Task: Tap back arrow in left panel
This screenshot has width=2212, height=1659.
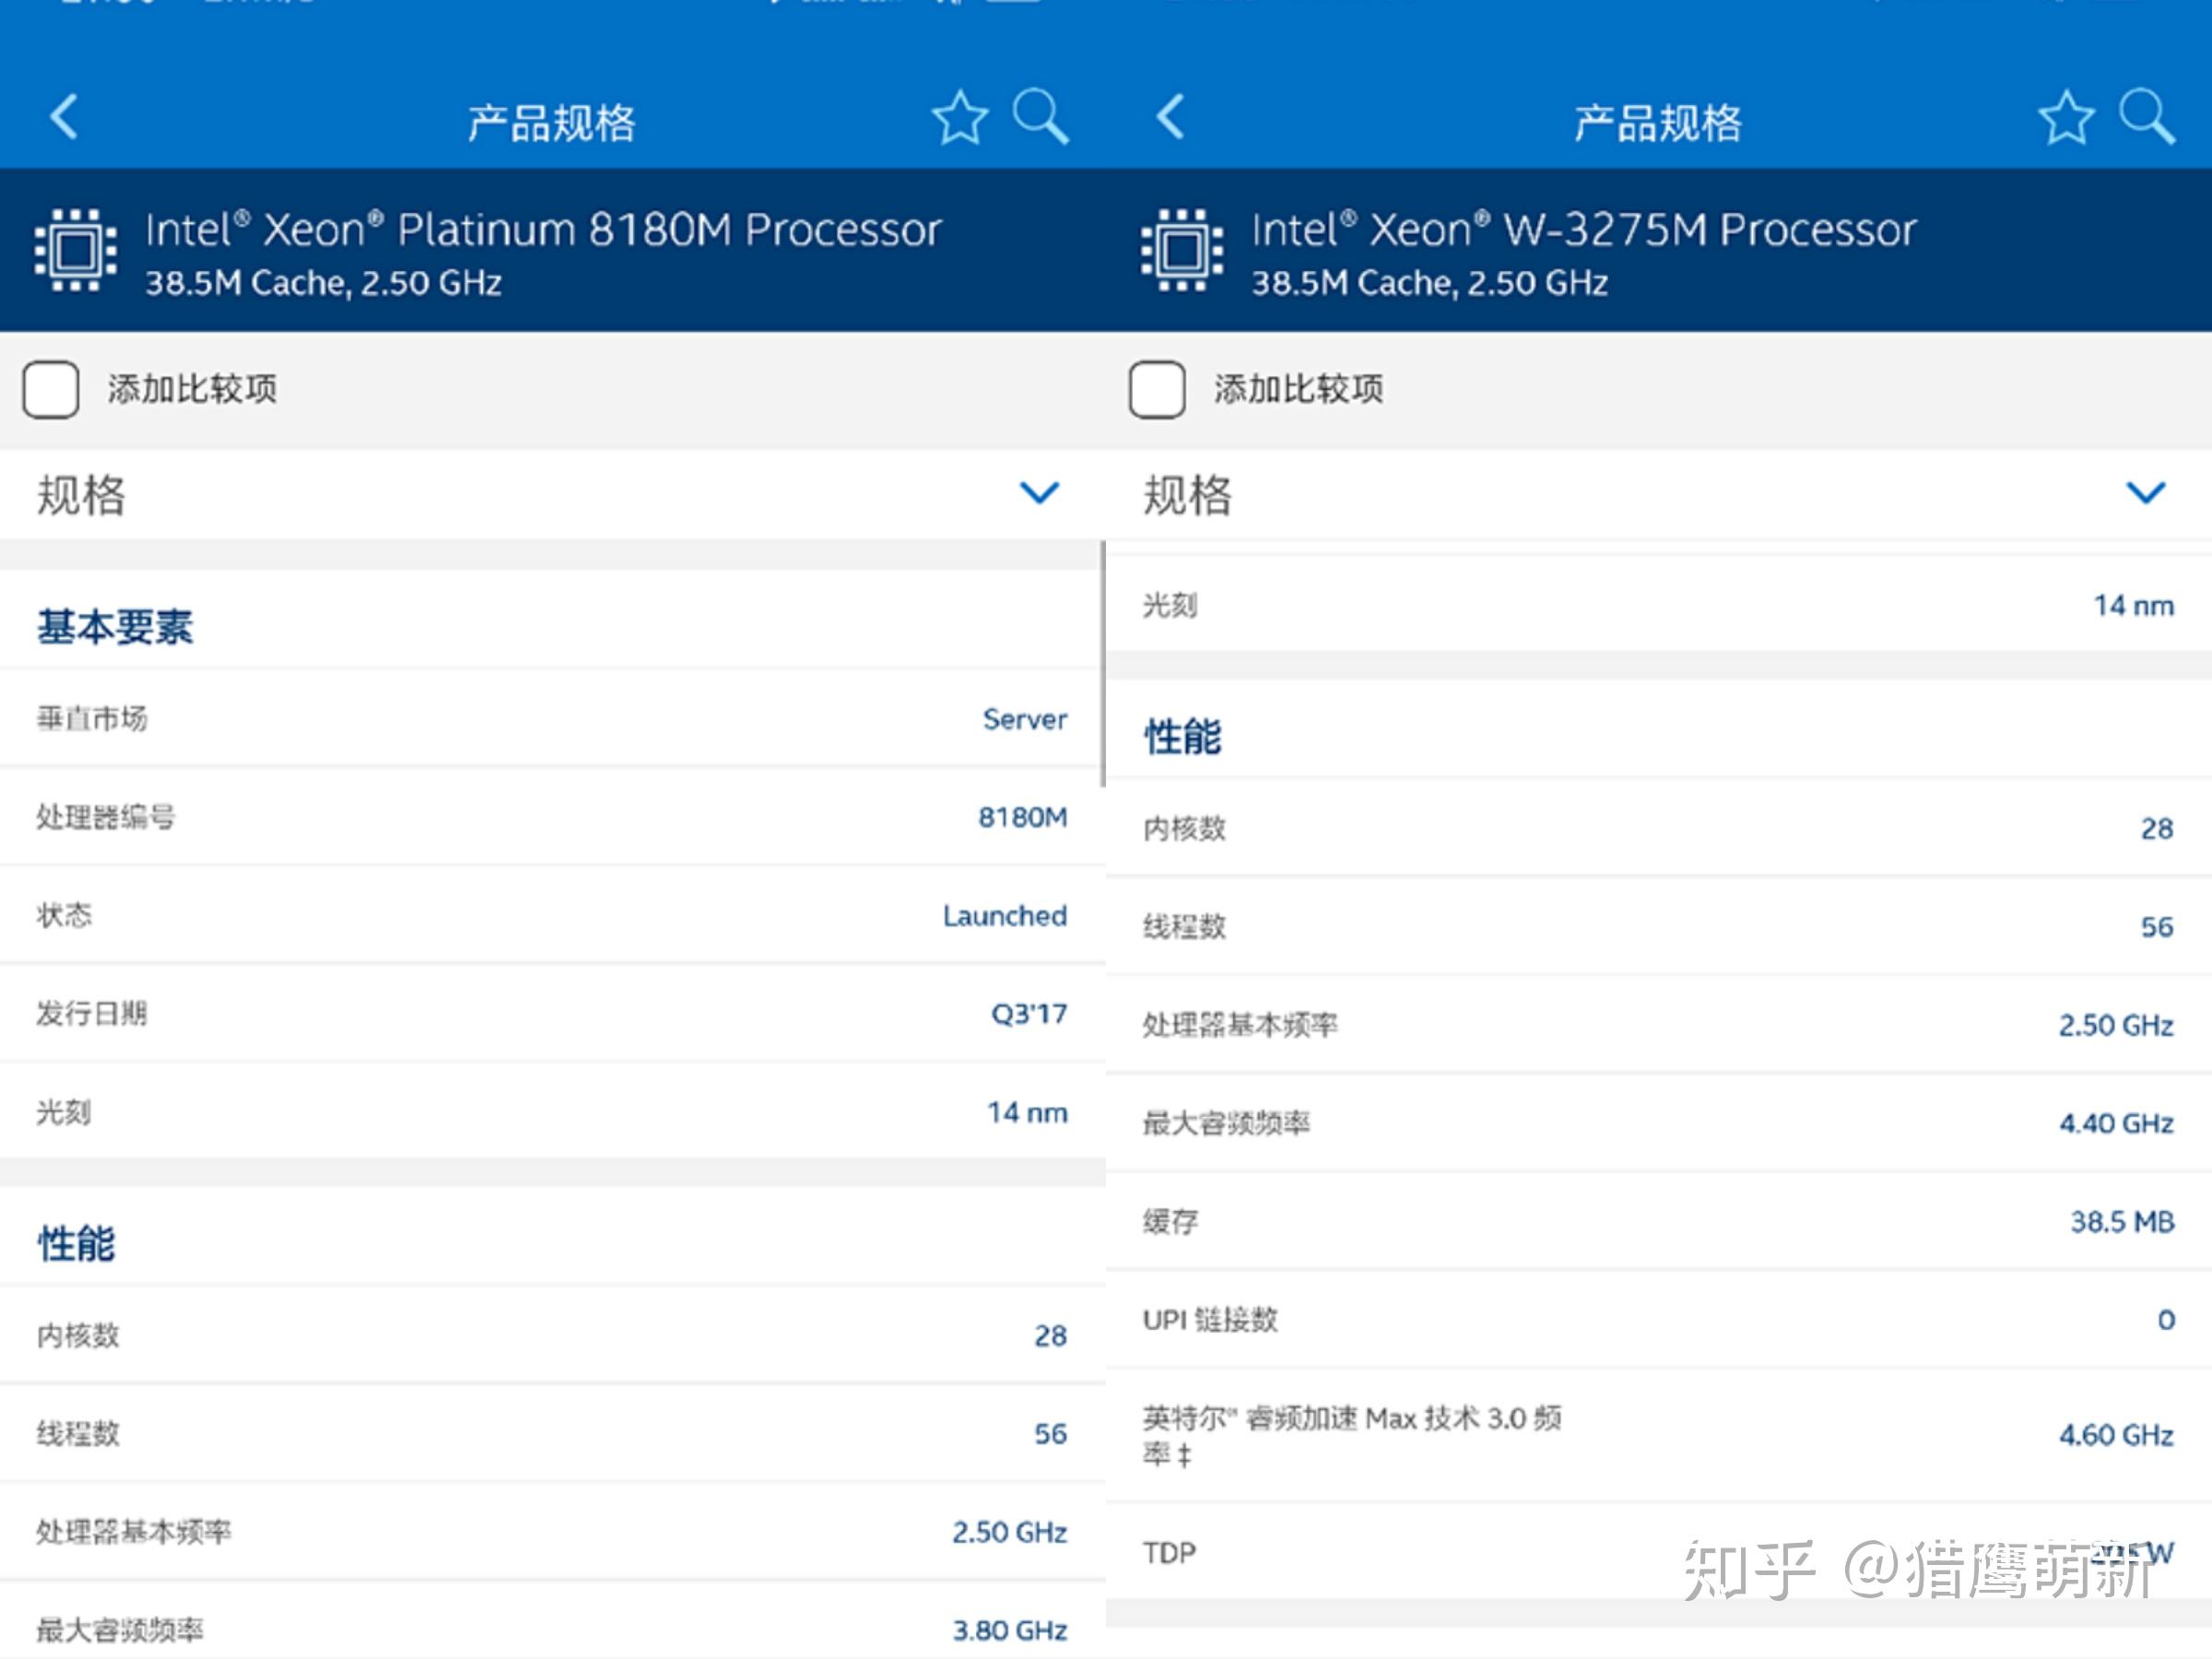Action: click(x=65, y=117)
